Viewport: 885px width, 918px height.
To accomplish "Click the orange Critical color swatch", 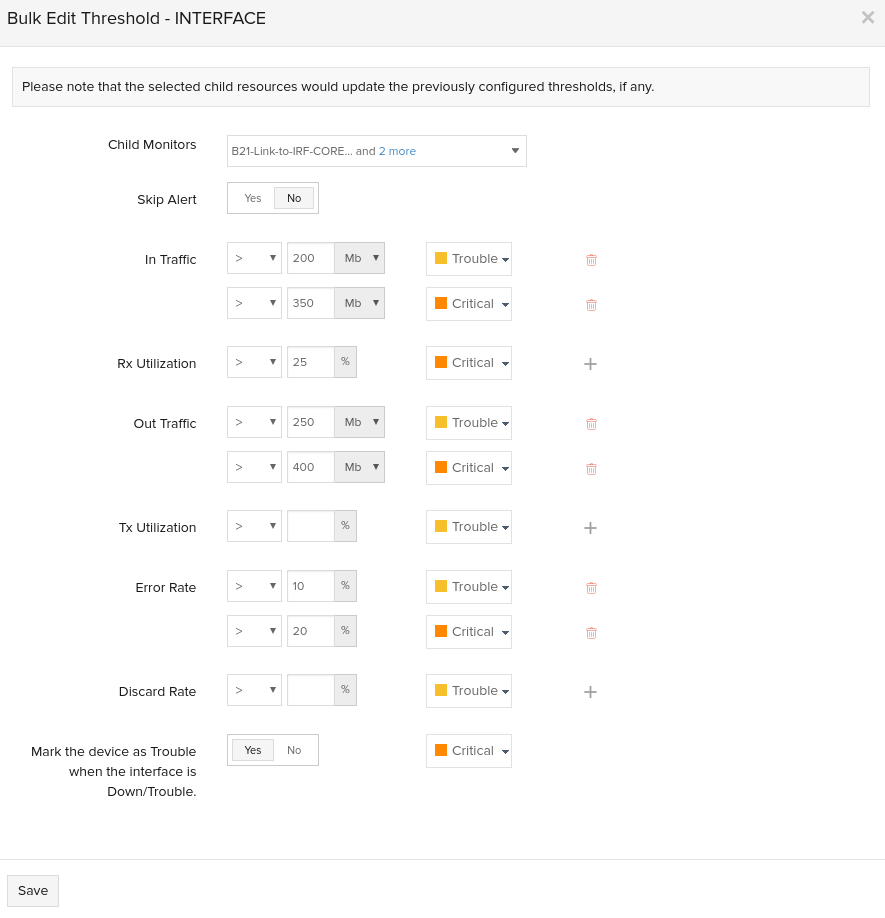I will (x=443, y=749).
